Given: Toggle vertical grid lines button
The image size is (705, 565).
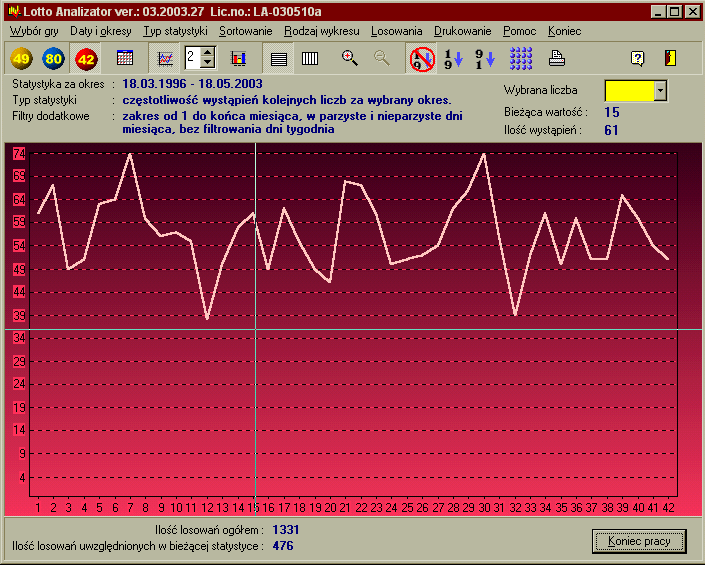Looking at the screenshot, I should tap(310, 58).
